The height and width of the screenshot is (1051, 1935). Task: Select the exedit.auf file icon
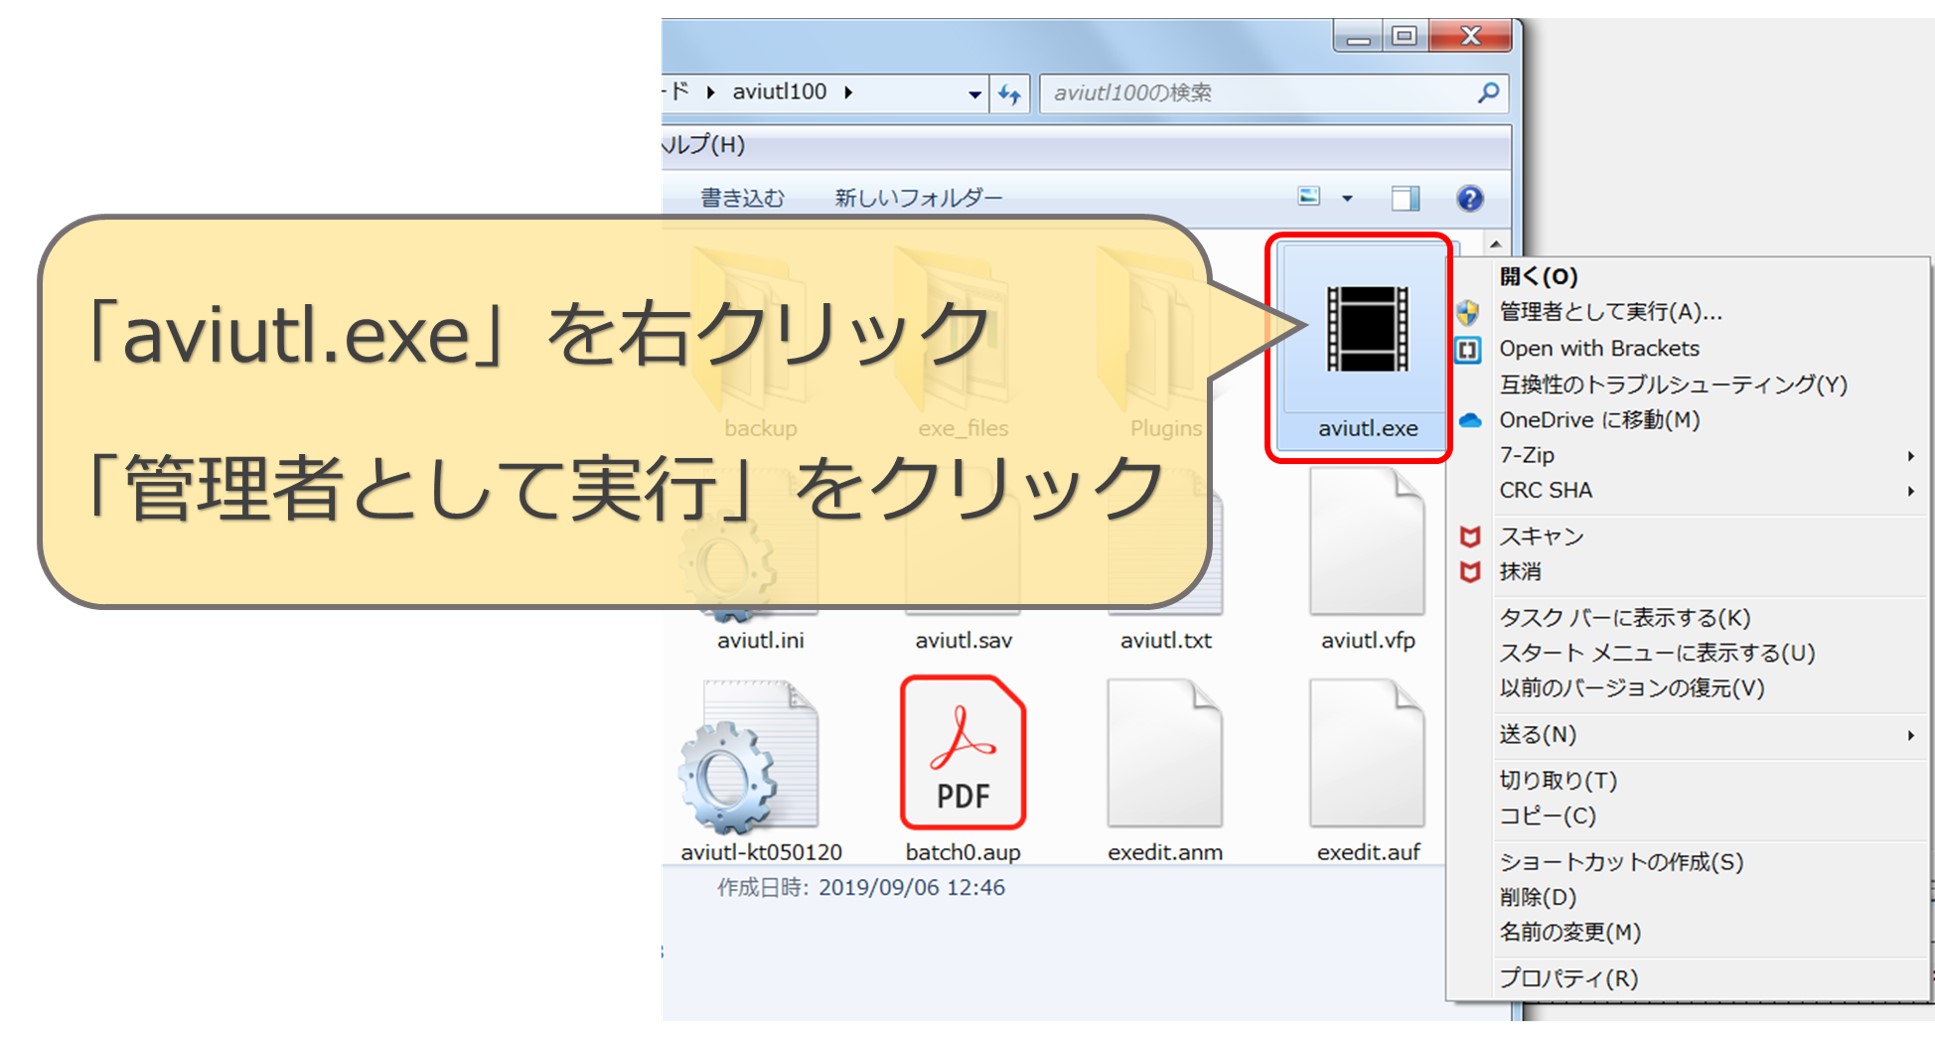pos(1367,753)
